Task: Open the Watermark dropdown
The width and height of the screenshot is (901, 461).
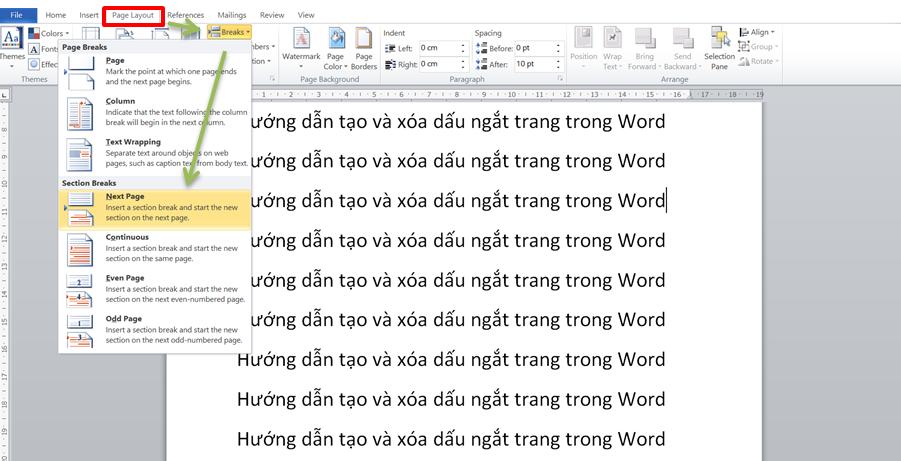Action: pos(301,49)
